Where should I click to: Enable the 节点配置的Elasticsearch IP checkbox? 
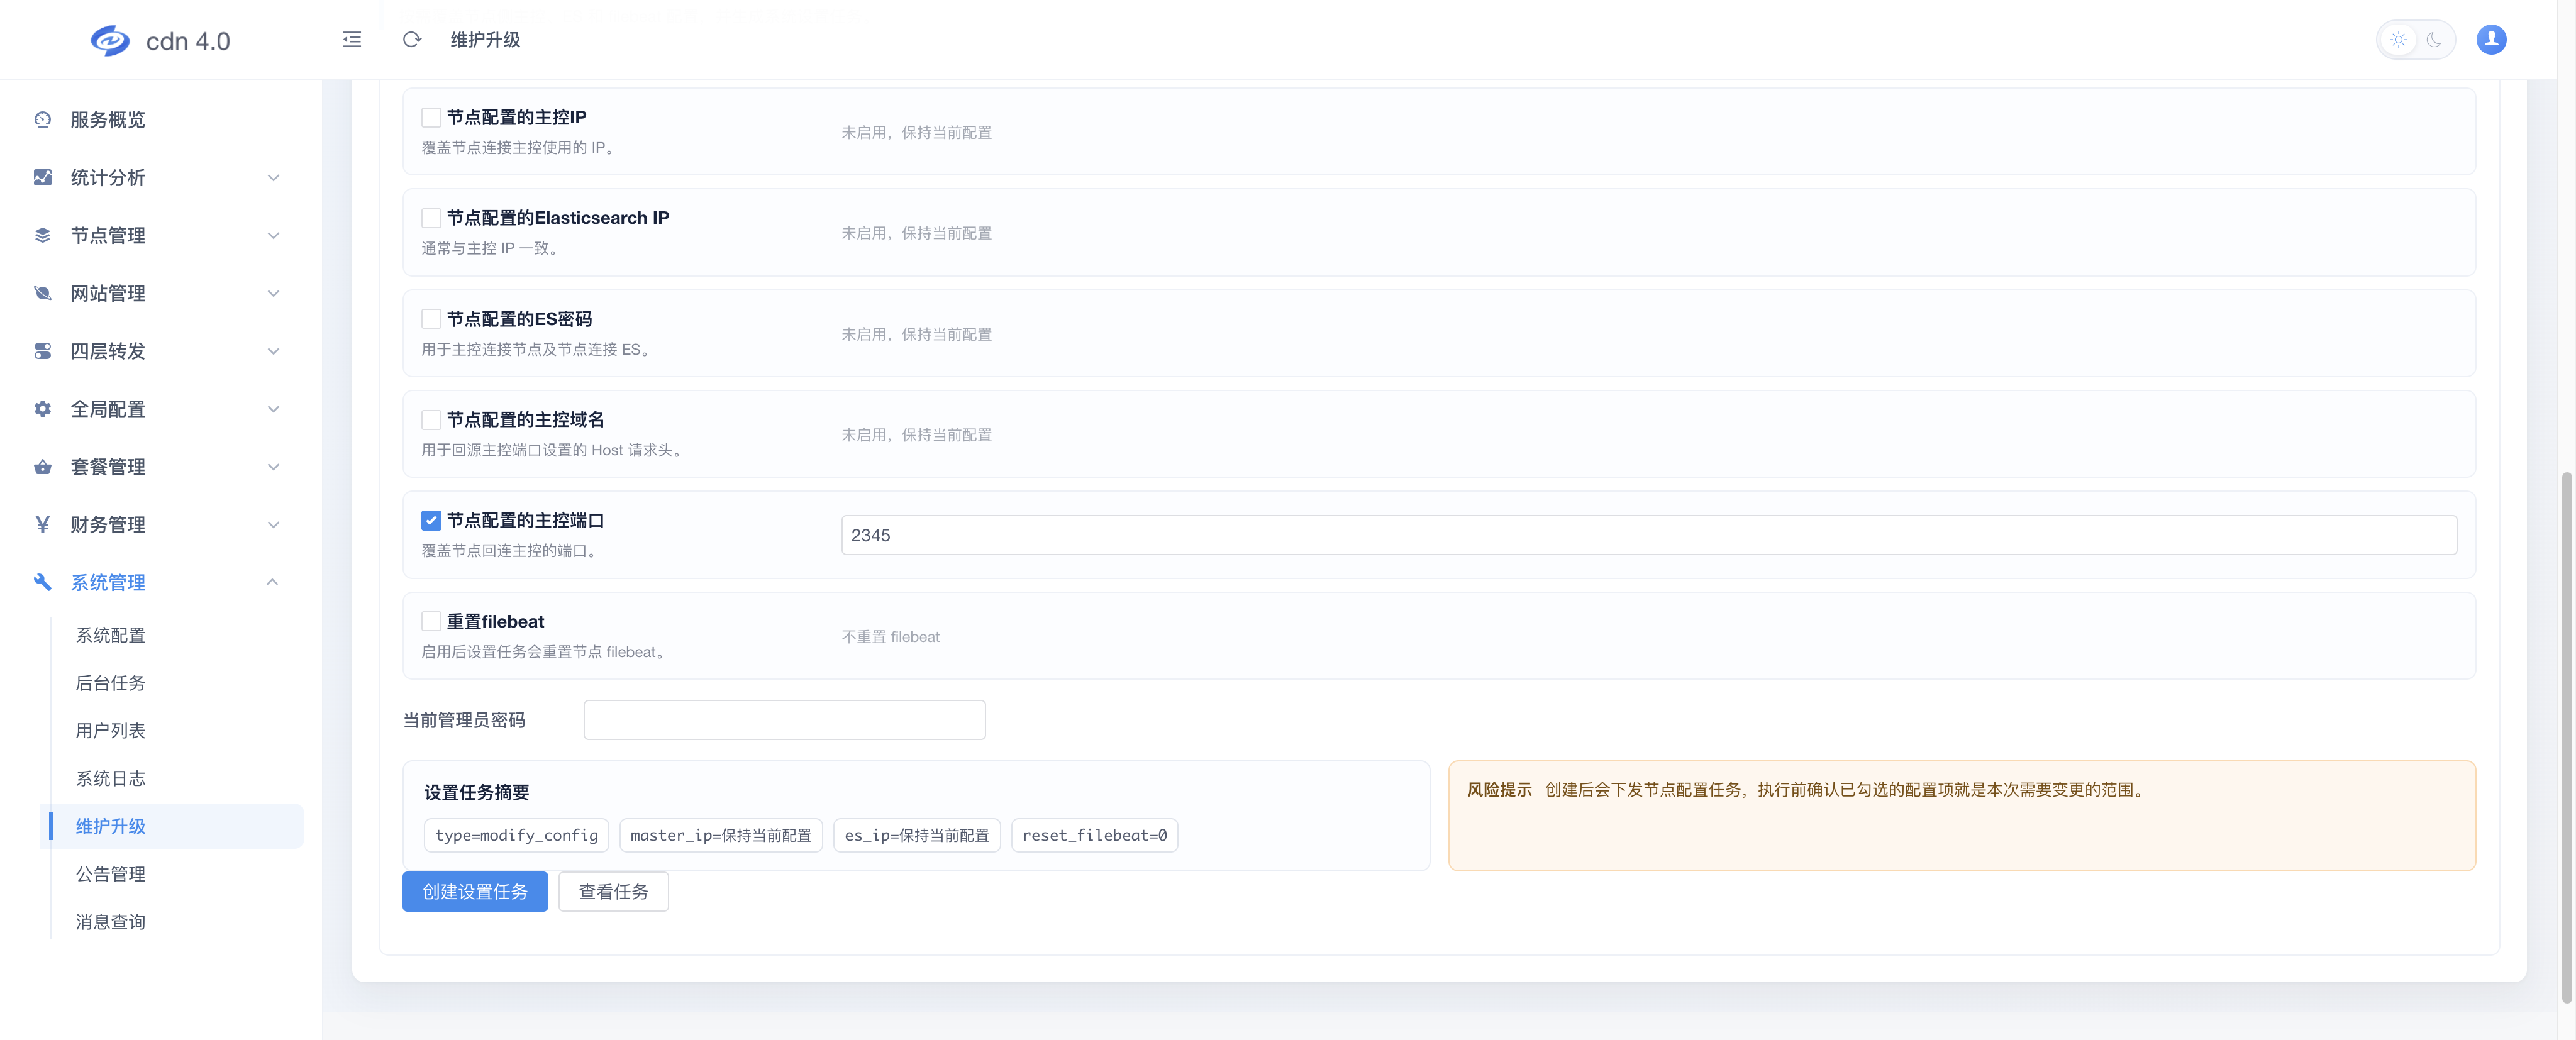(x=431, y=218)
